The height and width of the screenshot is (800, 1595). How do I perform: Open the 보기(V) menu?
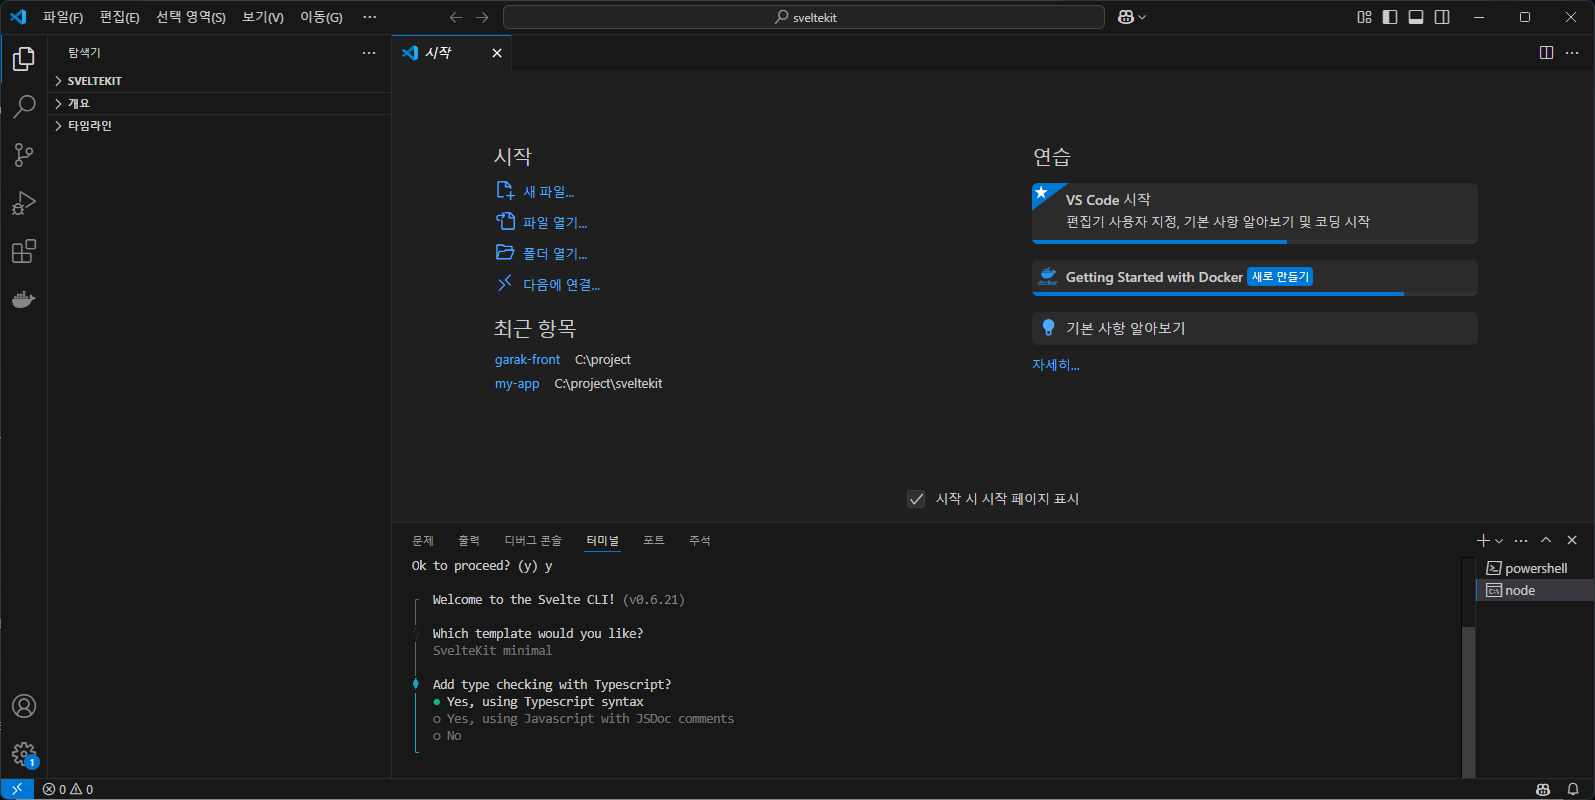click(x=263, y=17)
